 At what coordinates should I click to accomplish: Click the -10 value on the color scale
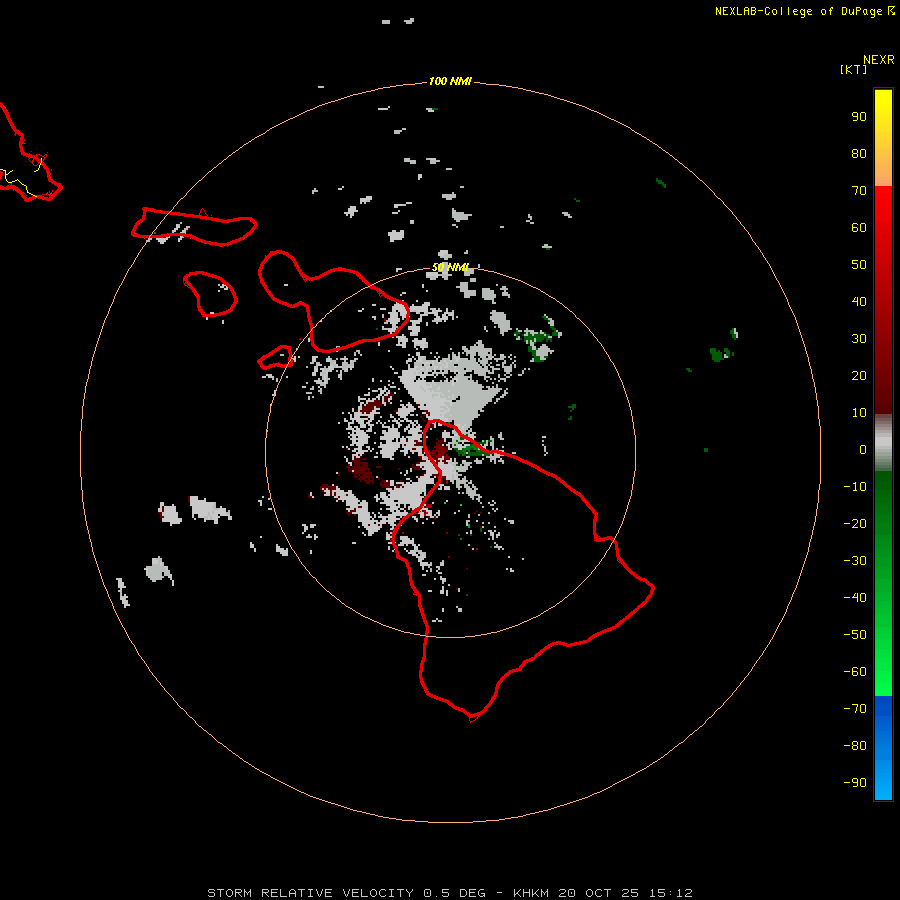pyautogui.click(x=855, y=487)
